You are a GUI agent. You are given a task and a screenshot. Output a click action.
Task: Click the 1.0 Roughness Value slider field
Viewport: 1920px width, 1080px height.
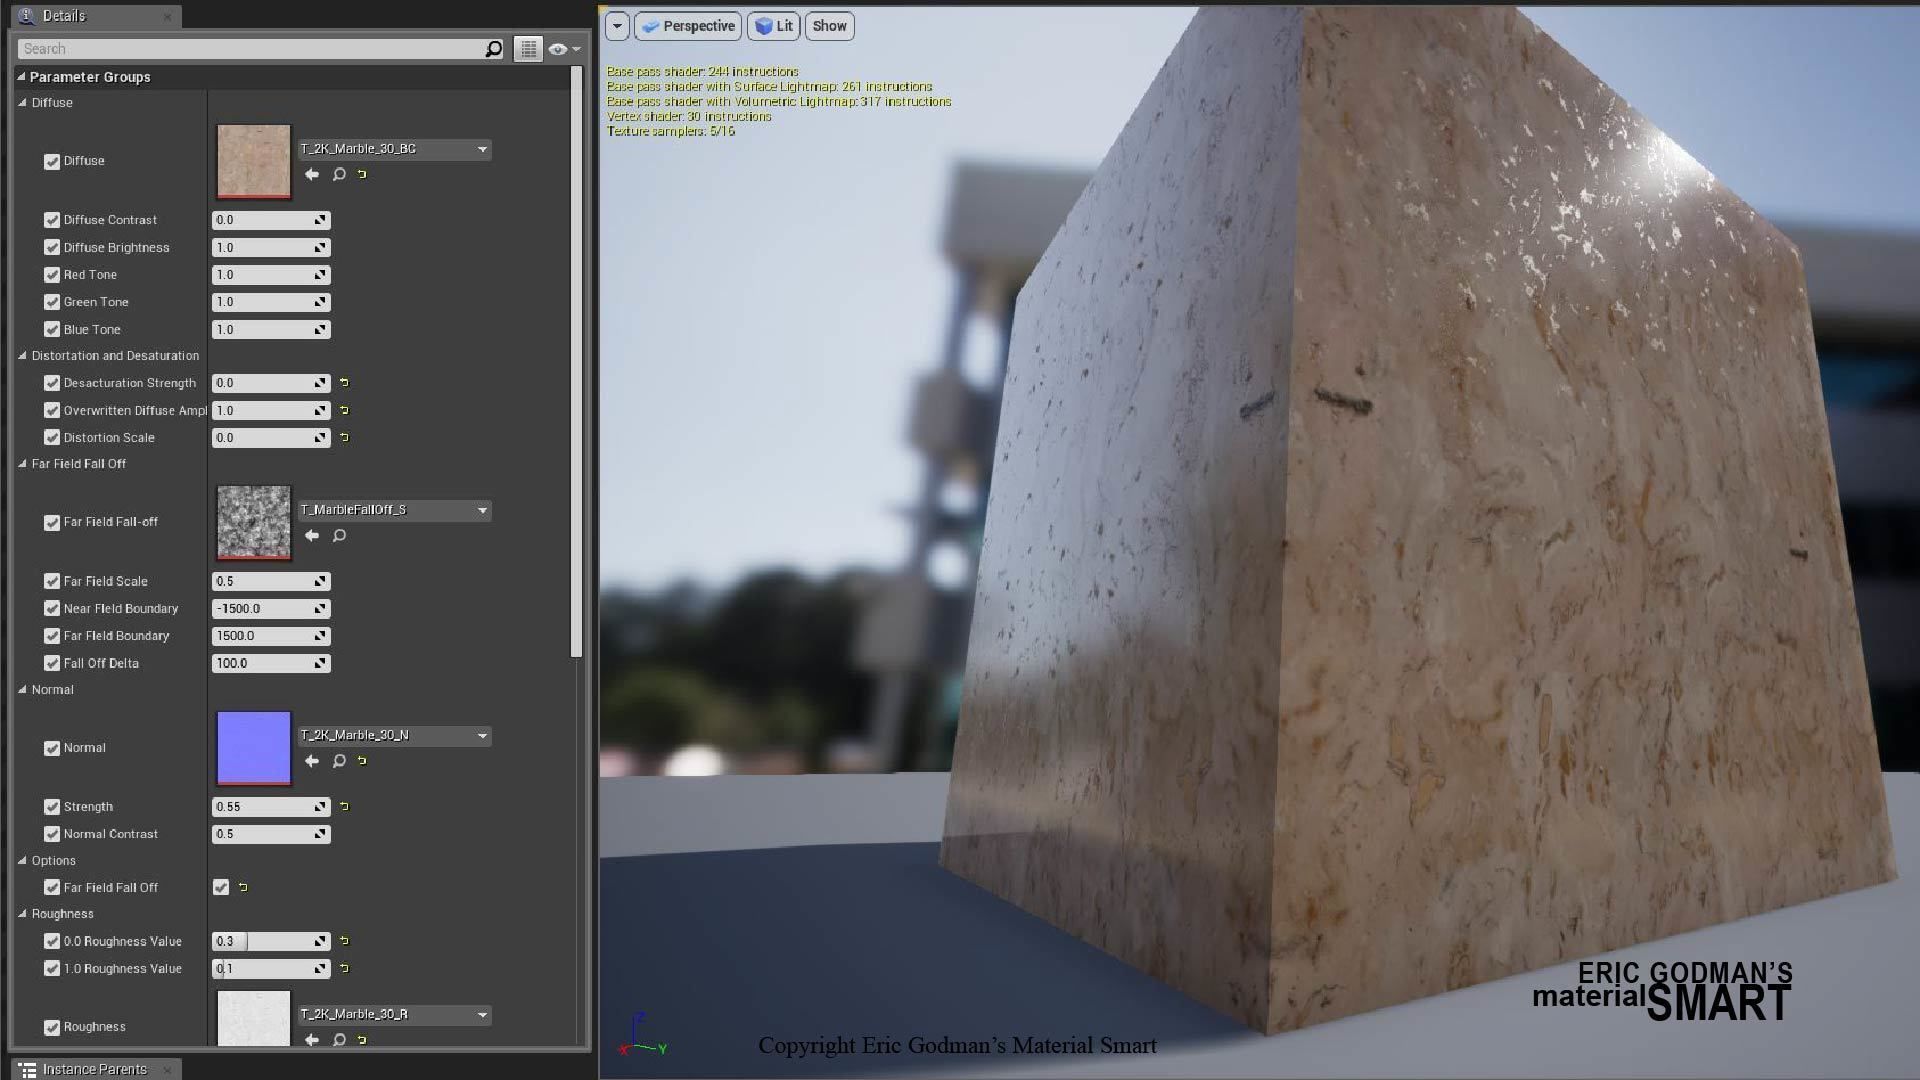click(x=271, y=968)
